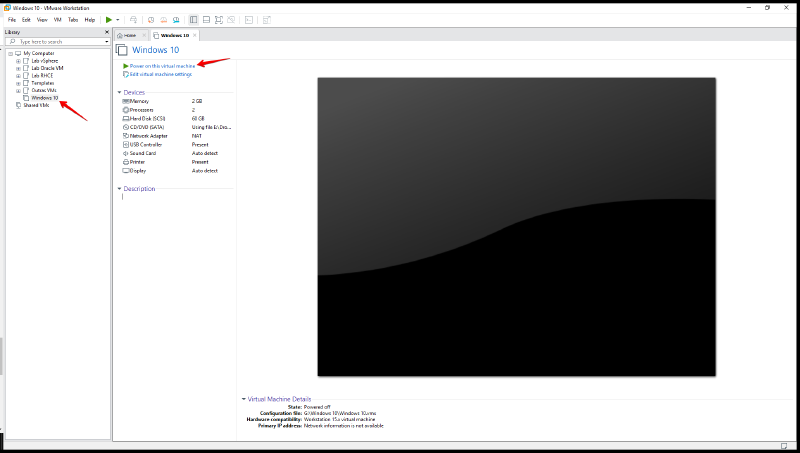Click the black VM preview thumbnail
The height and width of the screenshot is (453, 800).
(x=516, y=227)
